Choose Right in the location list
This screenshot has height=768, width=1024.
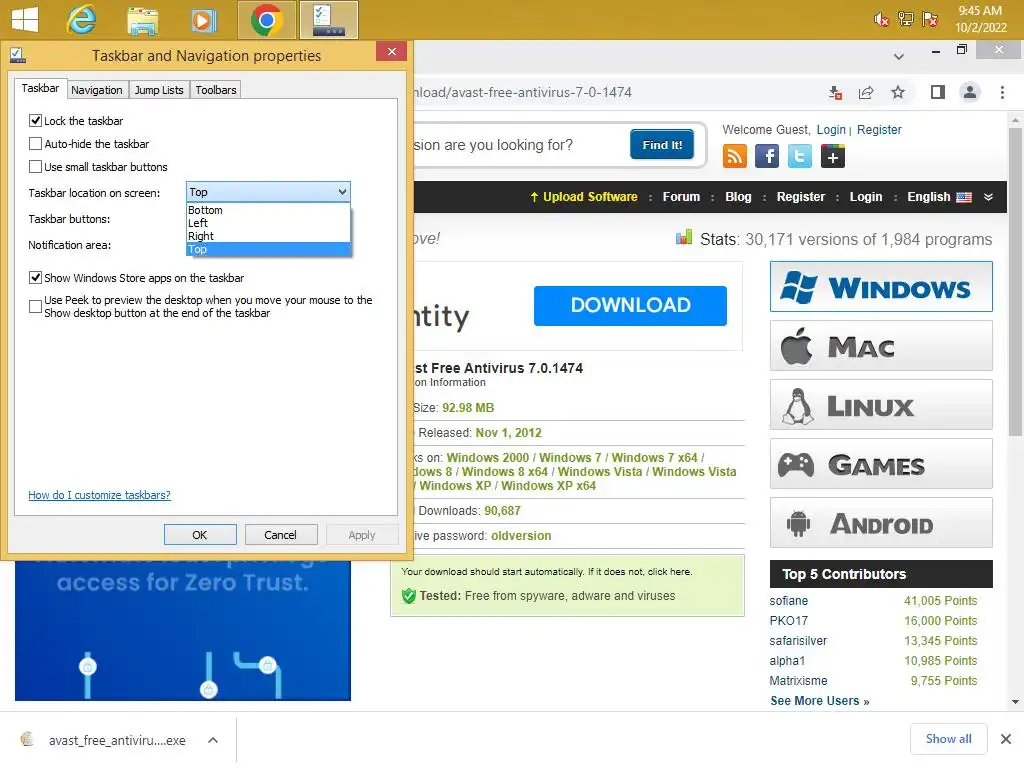point(268,236)
